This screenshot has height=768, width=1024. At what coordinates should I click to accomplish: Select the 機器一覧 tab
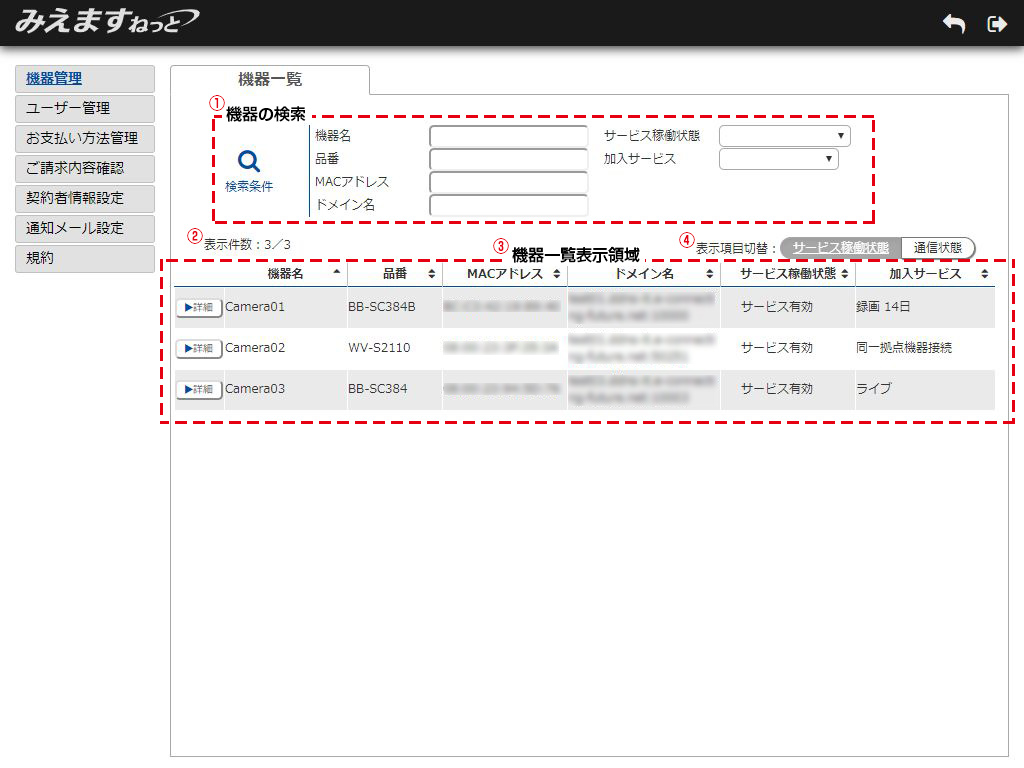pyautogui.click(x=270, y=80)
